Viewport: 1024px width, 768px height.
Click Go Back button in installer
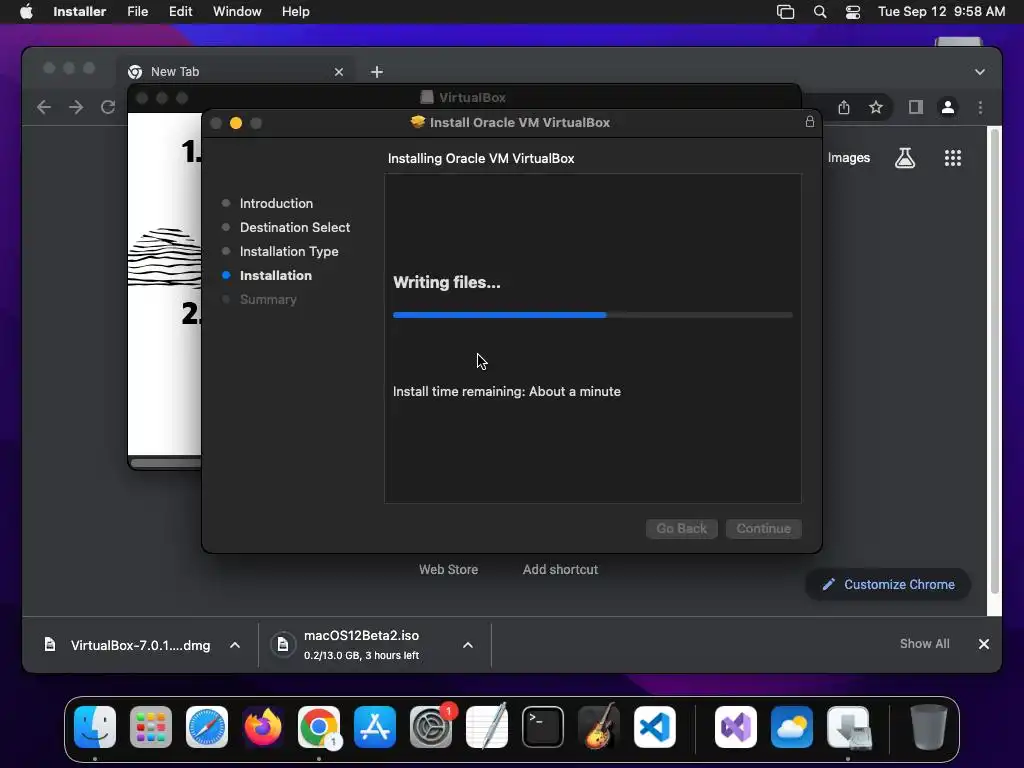point(681,528)
